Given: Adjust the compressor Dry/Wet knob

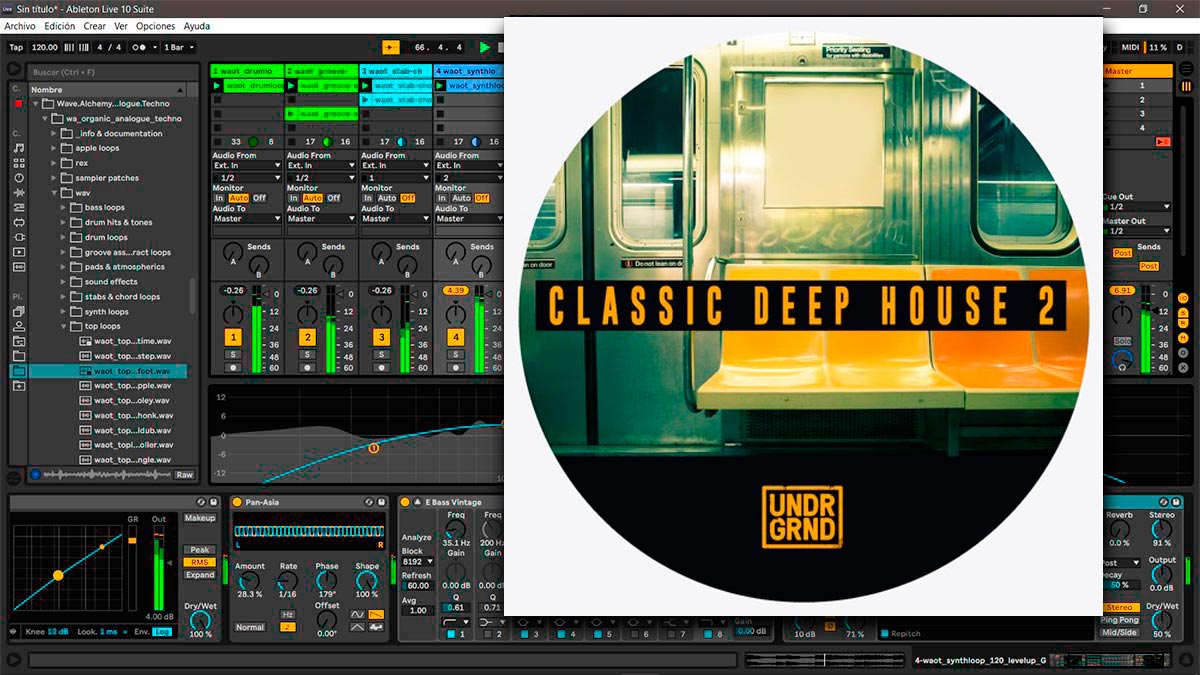Looking at the screenshot, I should (x=199, y=622).
